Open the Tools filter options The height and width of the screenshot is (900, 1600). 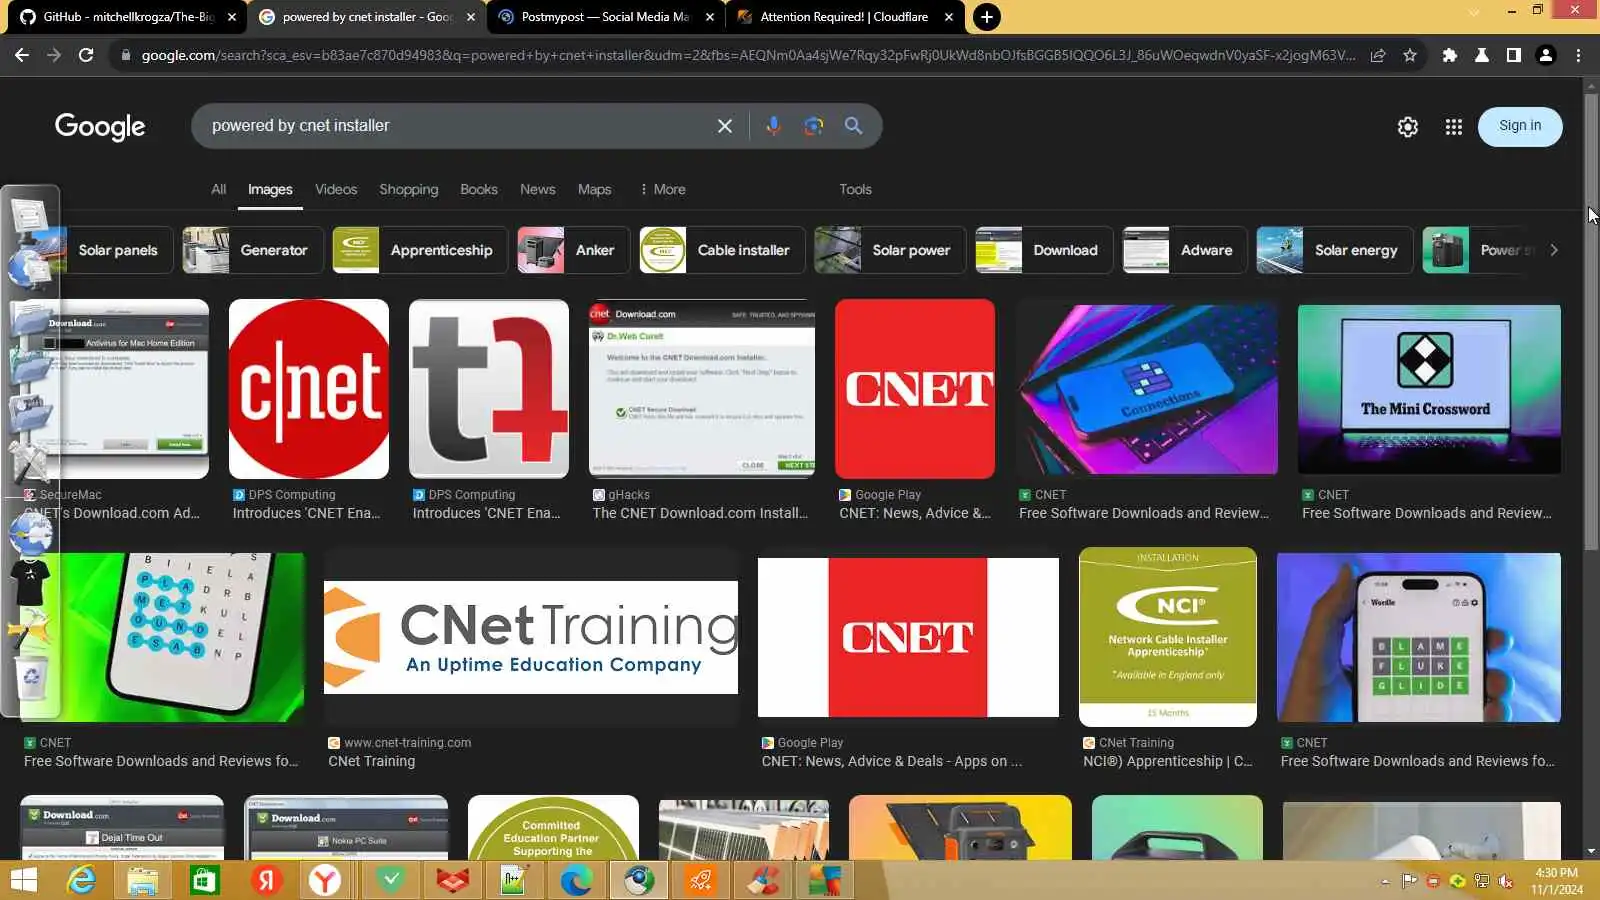pos(855,189)
